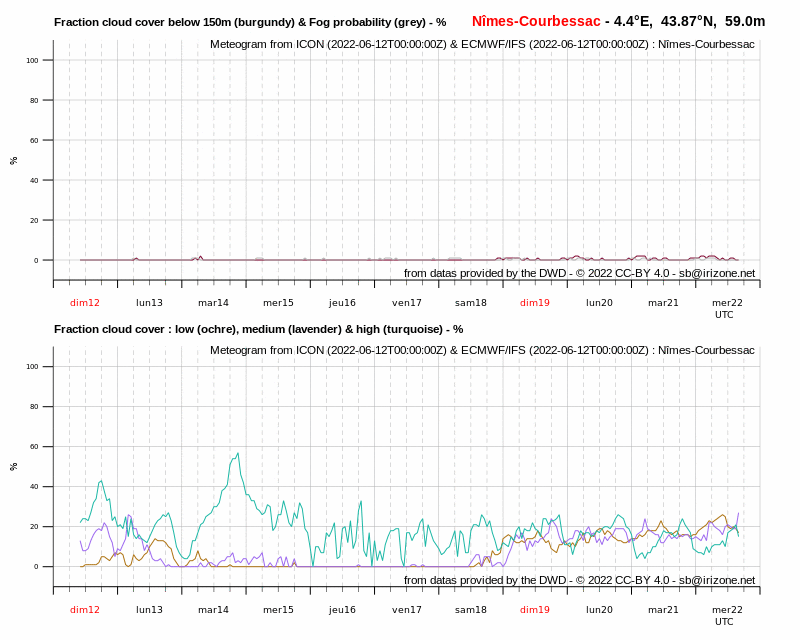The width and height of the screenshot is (800, 640).
Task: Click the 'UTC' label under the lower chart
Action: 724,622
